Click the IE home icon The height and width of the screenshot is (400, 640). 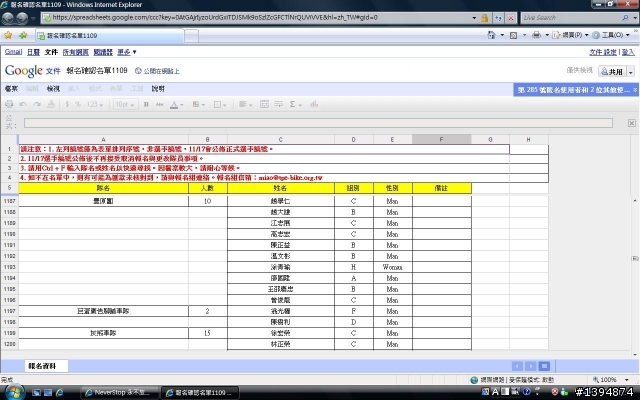(491, 35)
